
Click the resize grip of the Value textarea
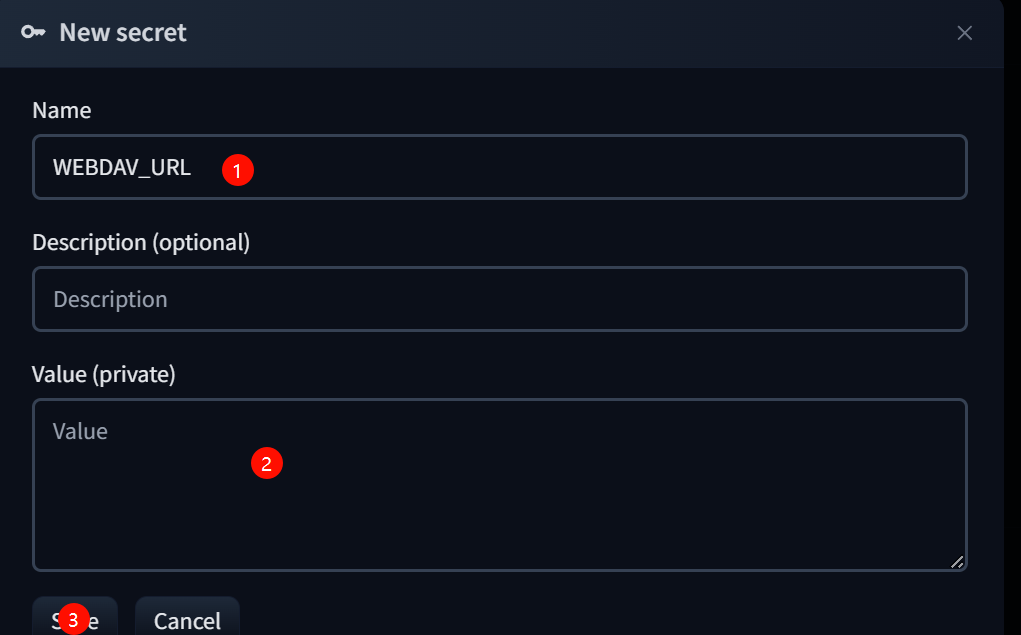tap(957, 561)
